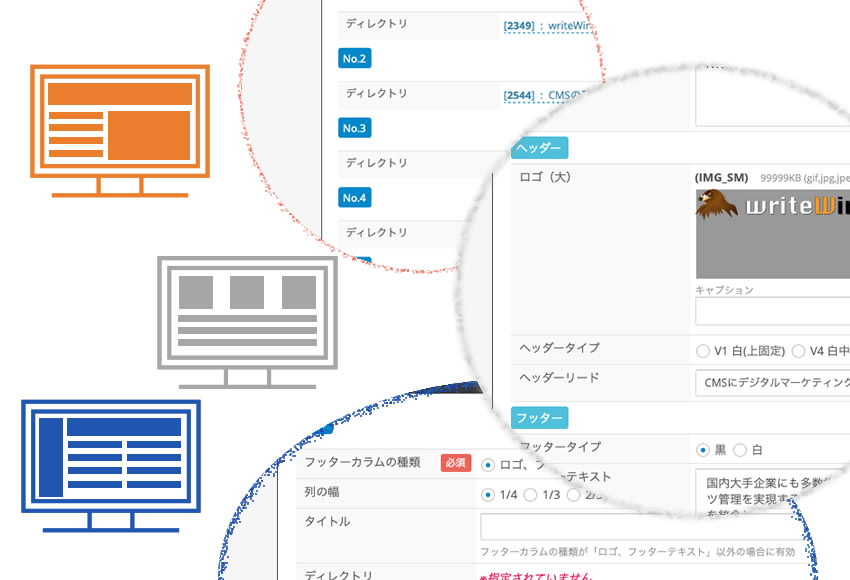This screenshot has width=850, height=580.
Task: Click the フッターカラムの種類 label
Action: pyautogui.click(x=362, y=462)
